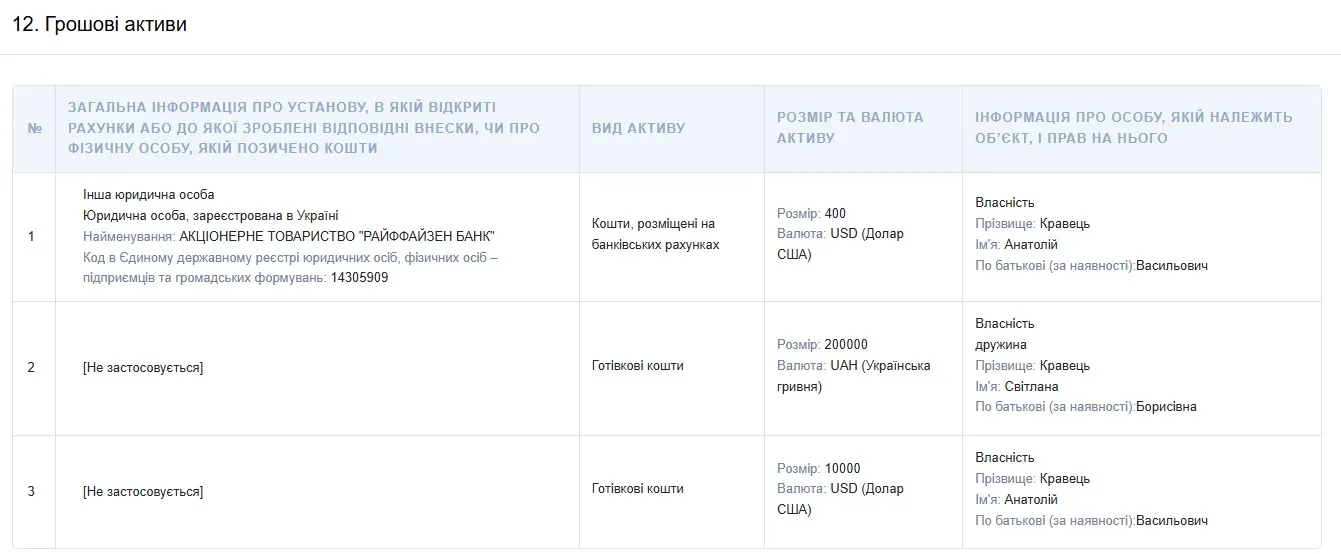1341x554 pixels.
Task: Select 'Юридична особа, зареєстрована в Україні' text
Action: (211, 215)
